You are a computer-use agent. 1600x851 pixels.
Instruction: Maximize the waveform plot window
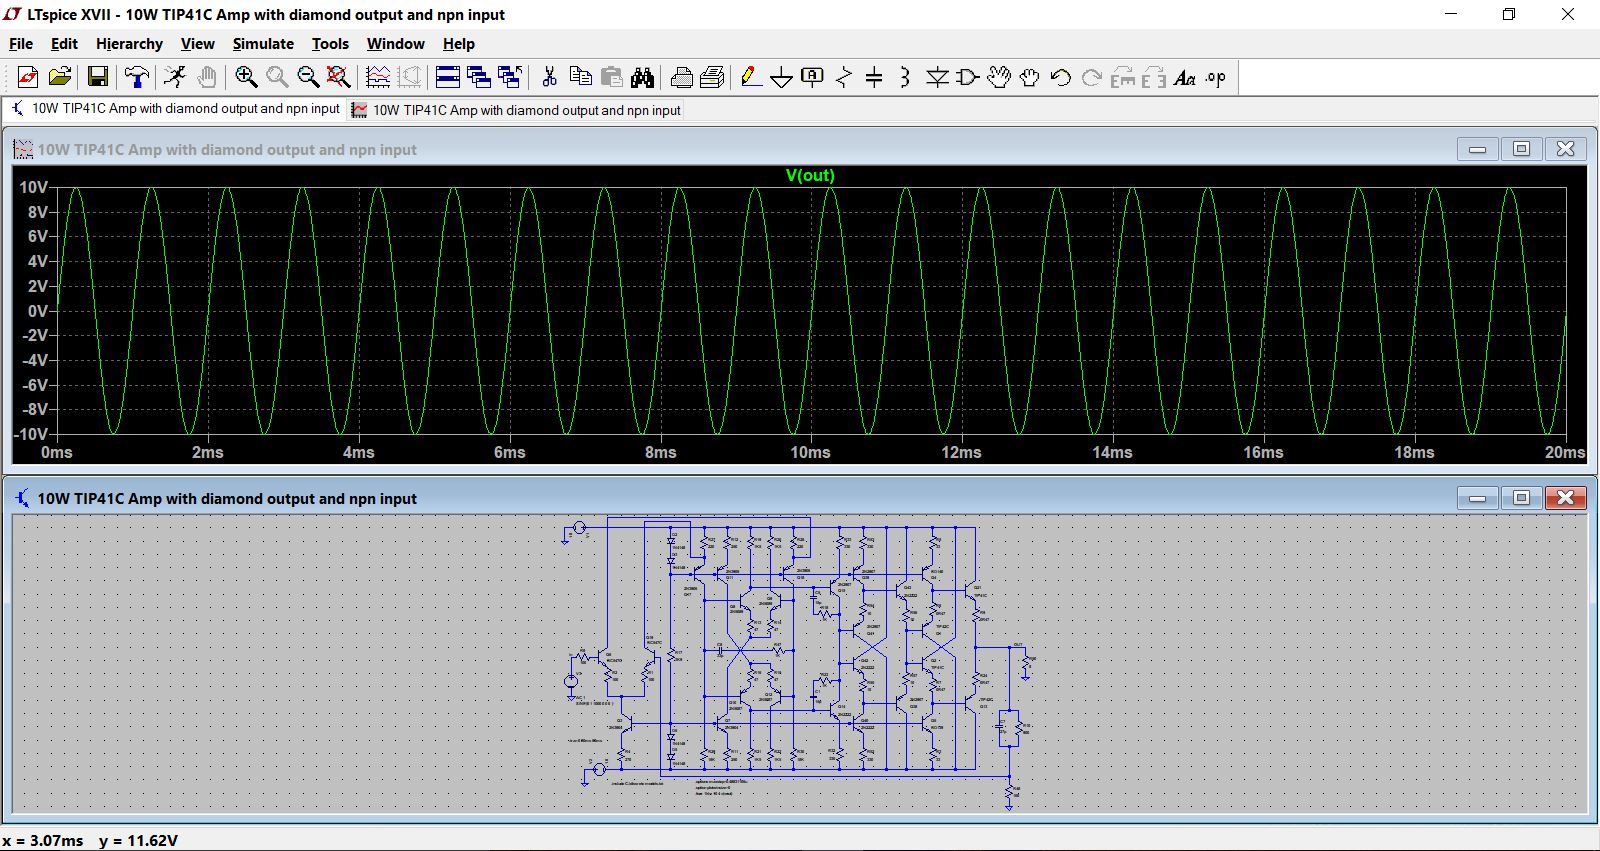1521,149
